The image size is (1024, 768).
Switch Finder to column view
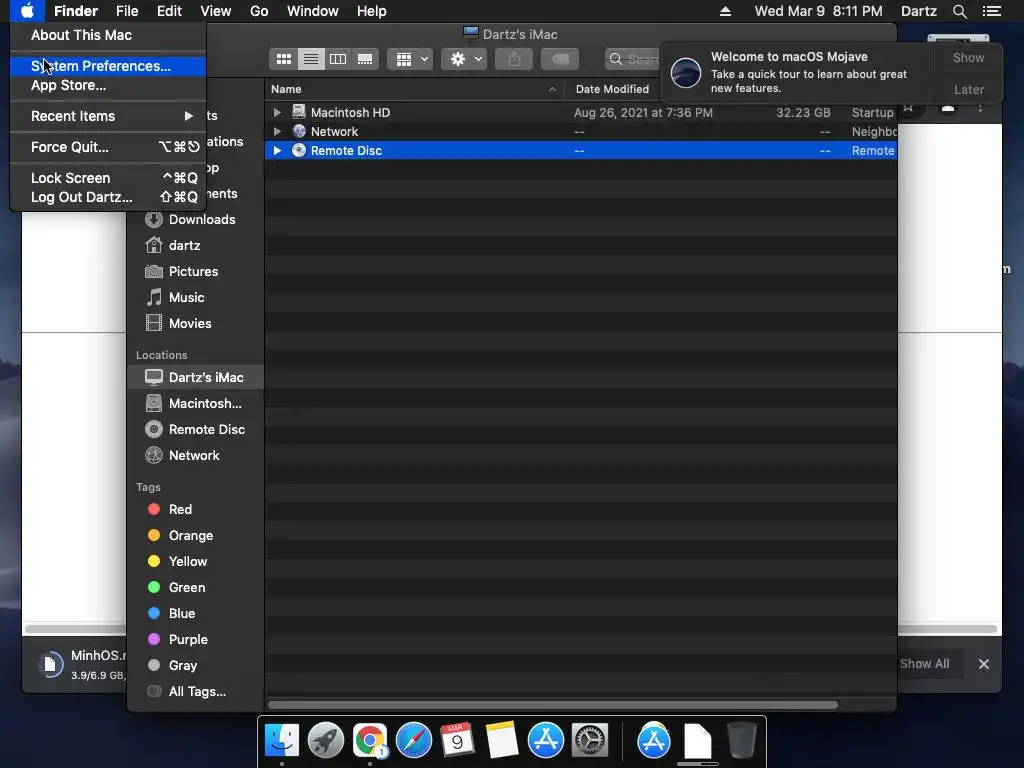[x=338, y=59]
